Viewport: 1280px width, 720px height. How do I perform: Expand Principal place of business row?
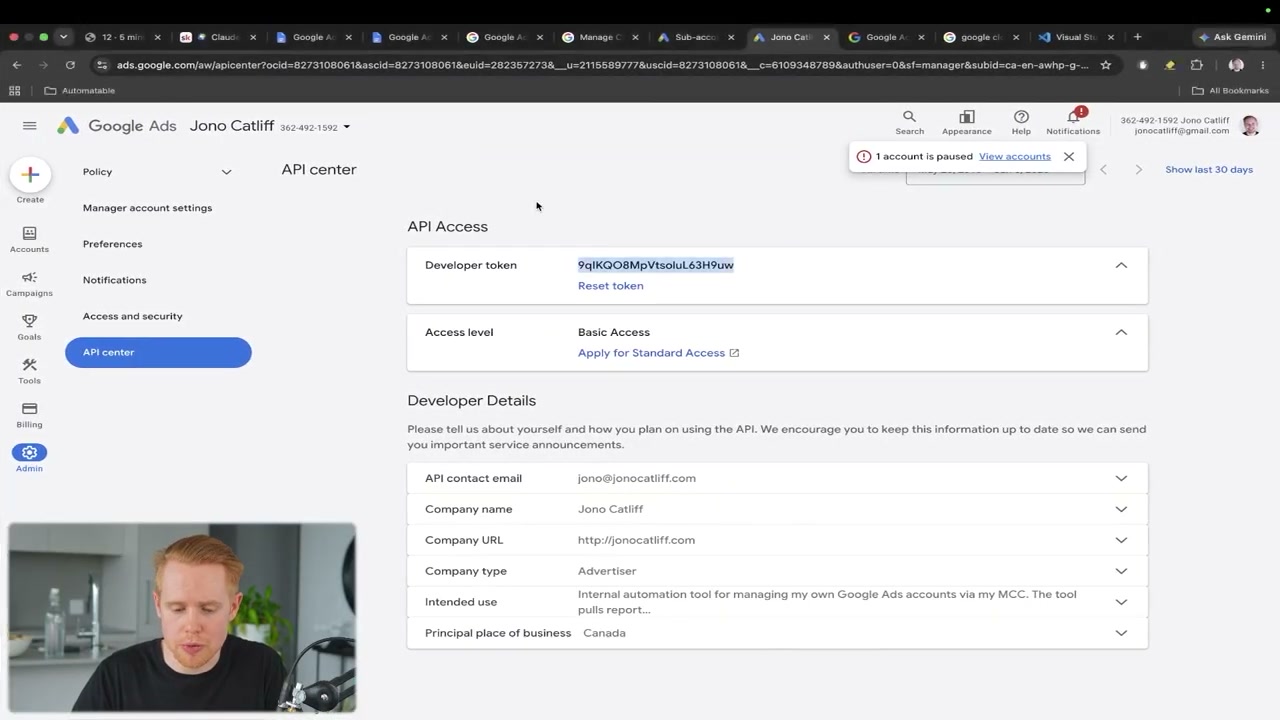[x=1121, y=633]
